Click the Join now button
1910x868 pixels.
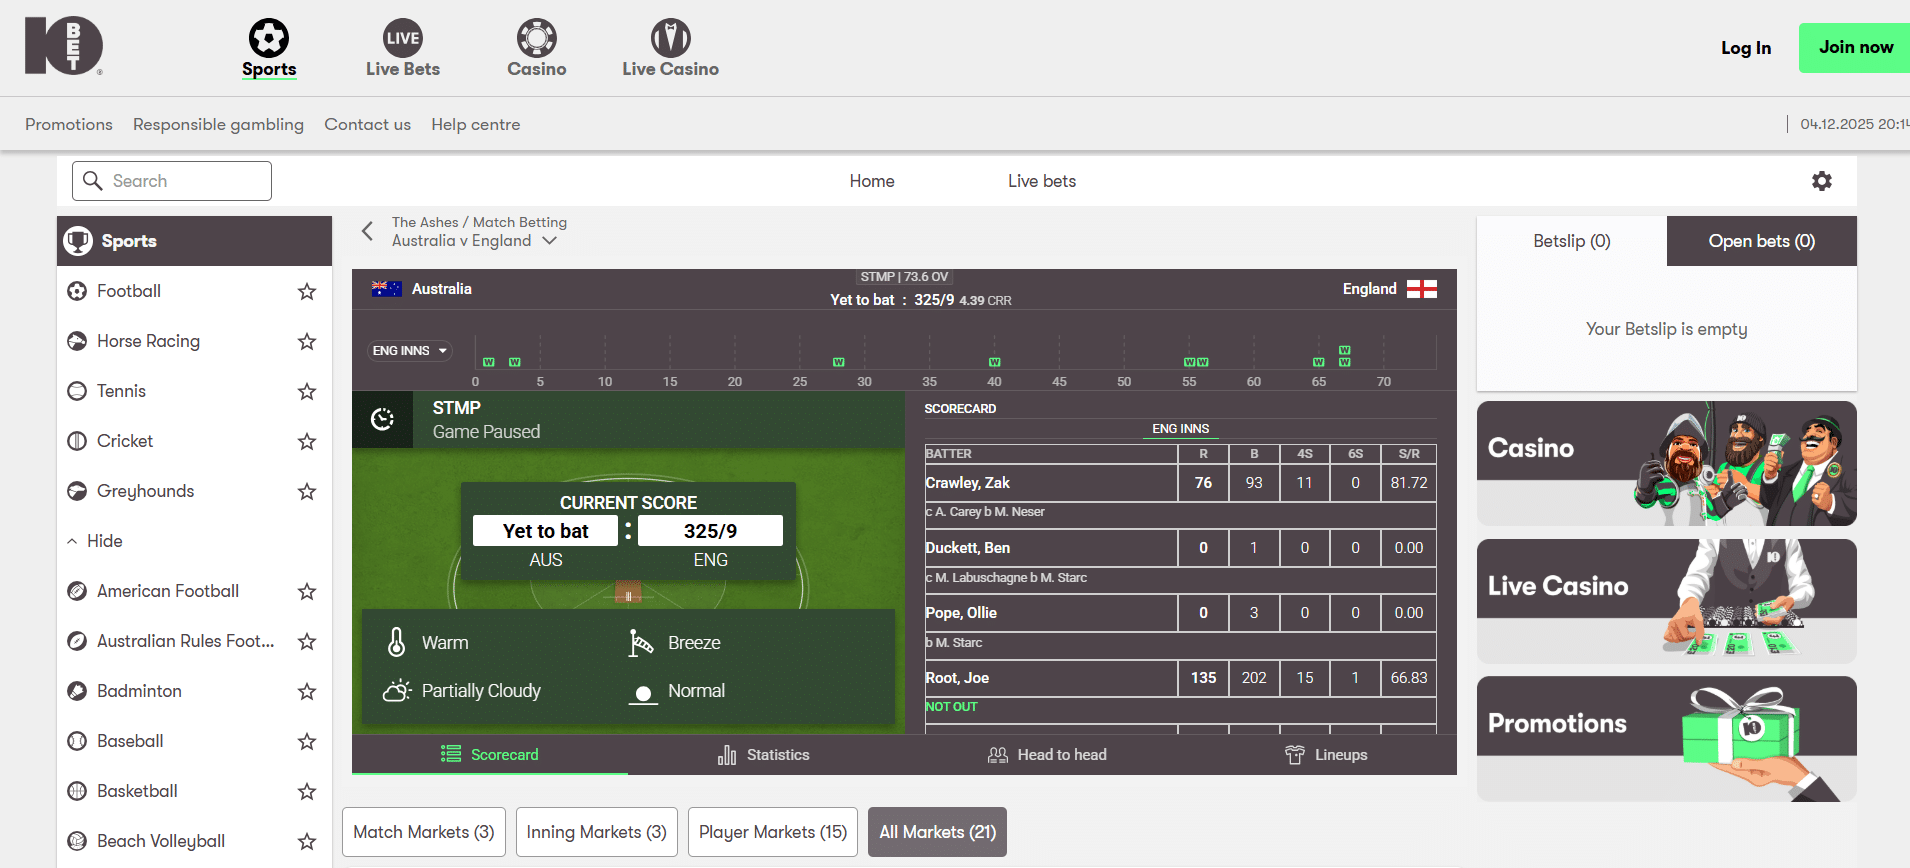[x=1855, y=48]
